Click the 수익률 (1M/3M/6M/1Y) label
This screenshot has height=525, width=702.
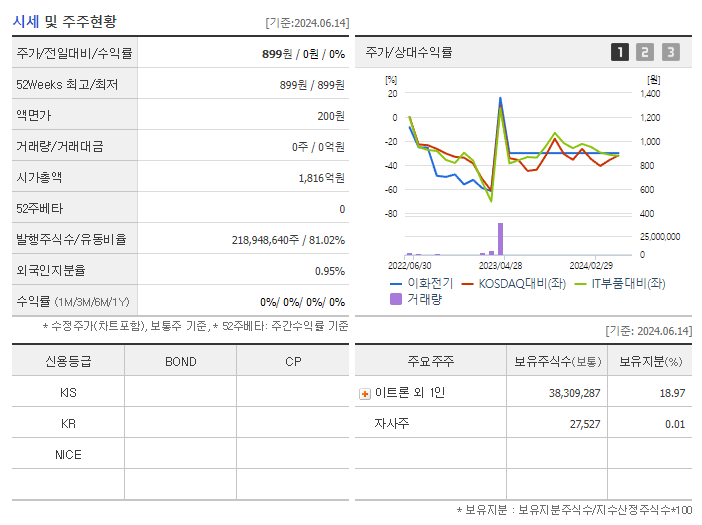click(x=73, y=302)
